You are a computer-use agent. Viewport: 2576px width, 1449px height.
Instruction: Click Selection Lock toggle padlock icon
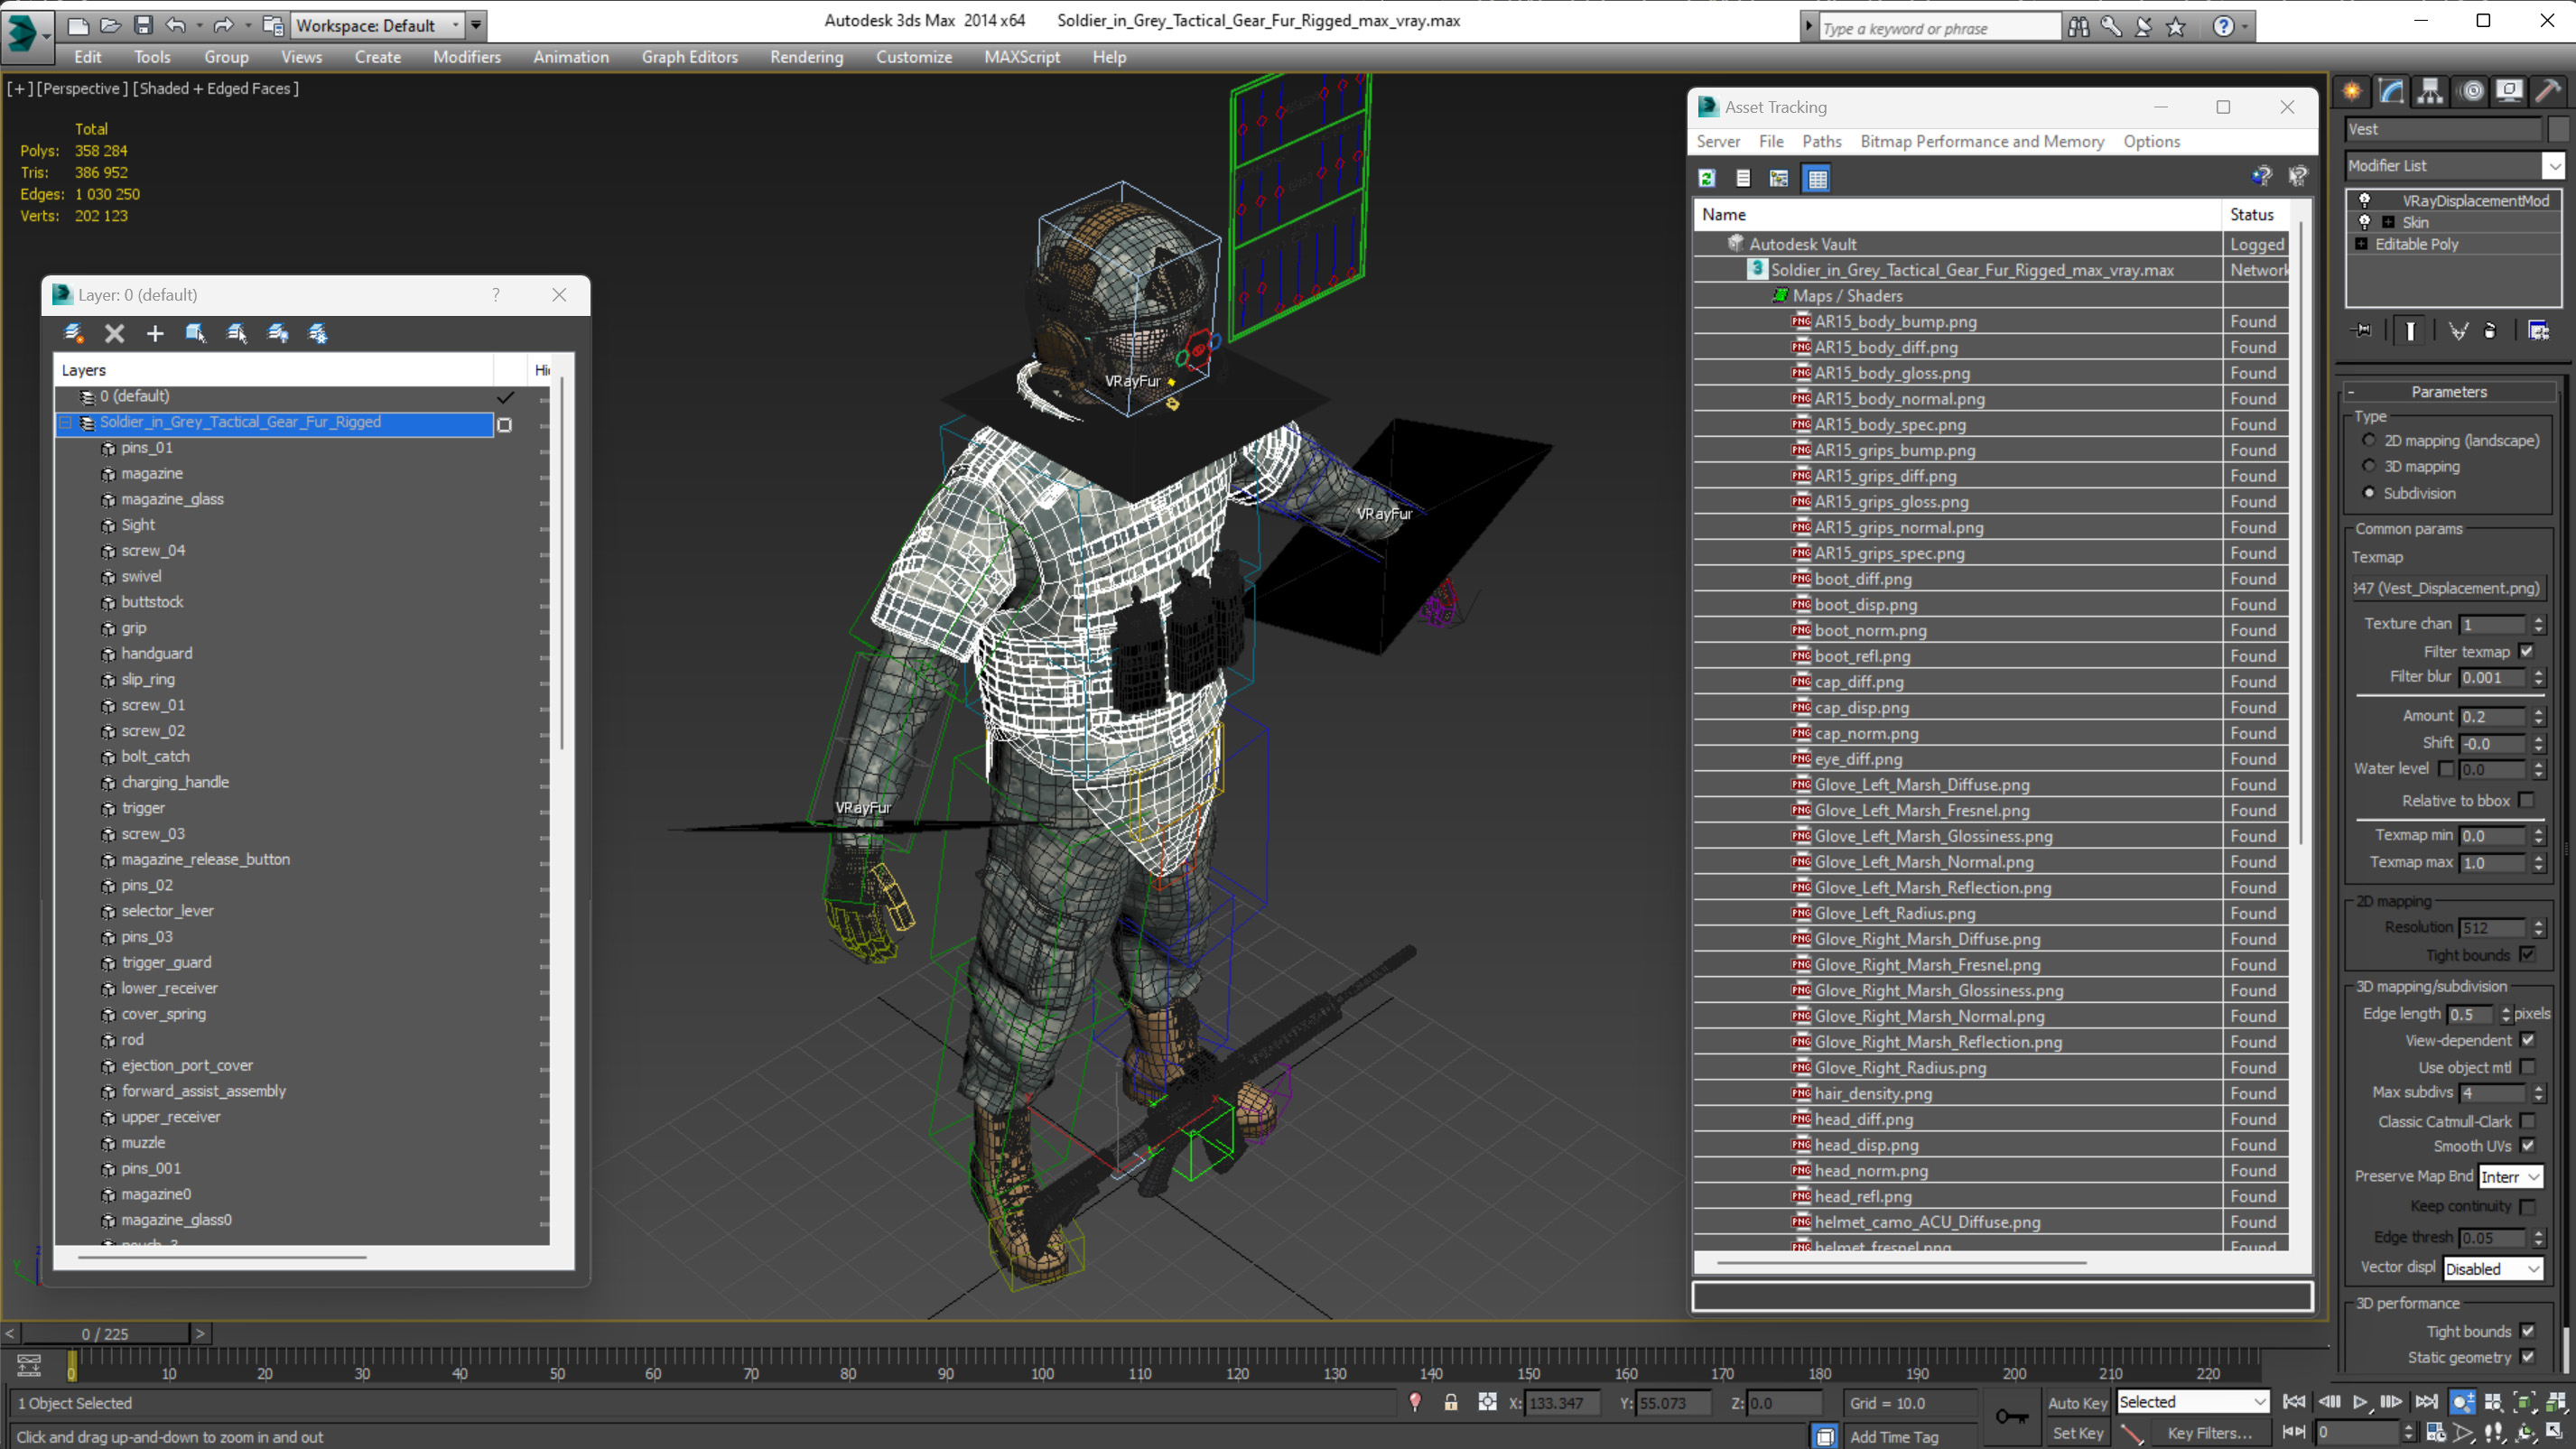coord(1450,1403)
